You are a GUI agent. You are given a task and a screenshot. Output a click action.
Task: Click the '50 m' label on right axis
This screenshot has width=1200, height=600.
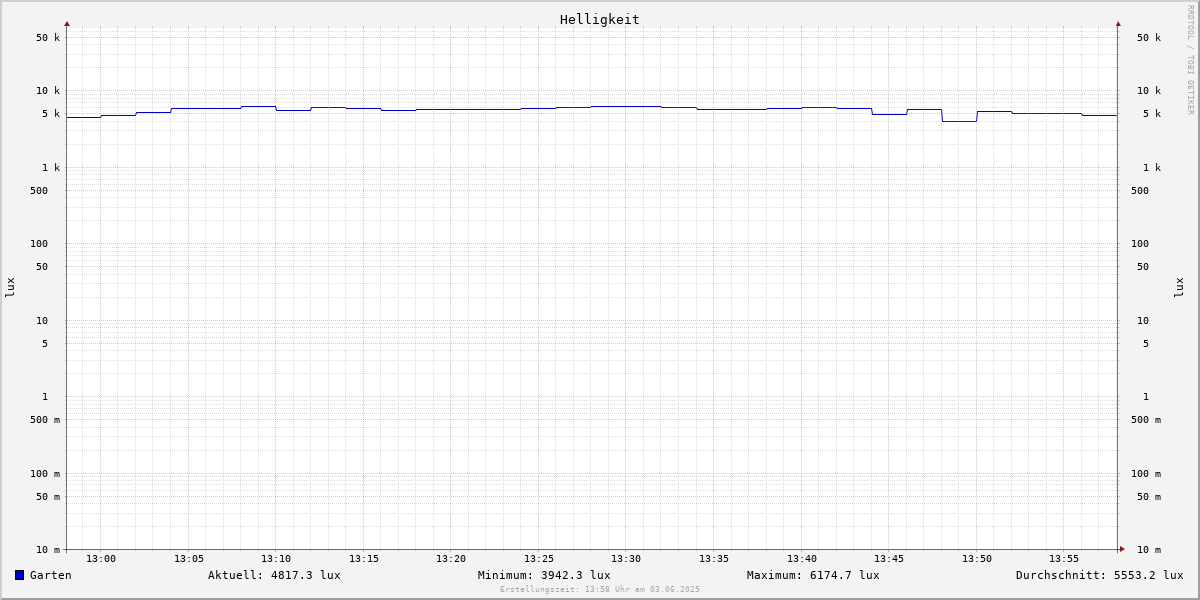point(1149,497)
